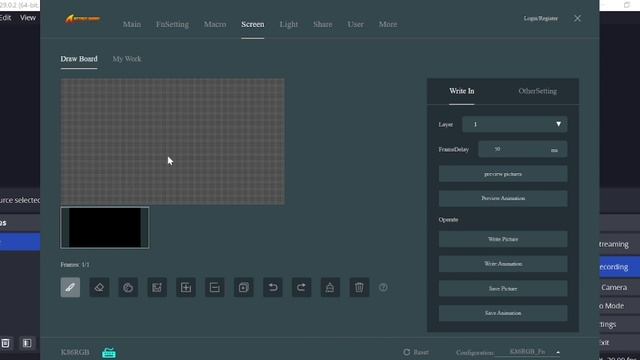Click the Save Picture button
The image size is (640, 360).
coord(503,289)
